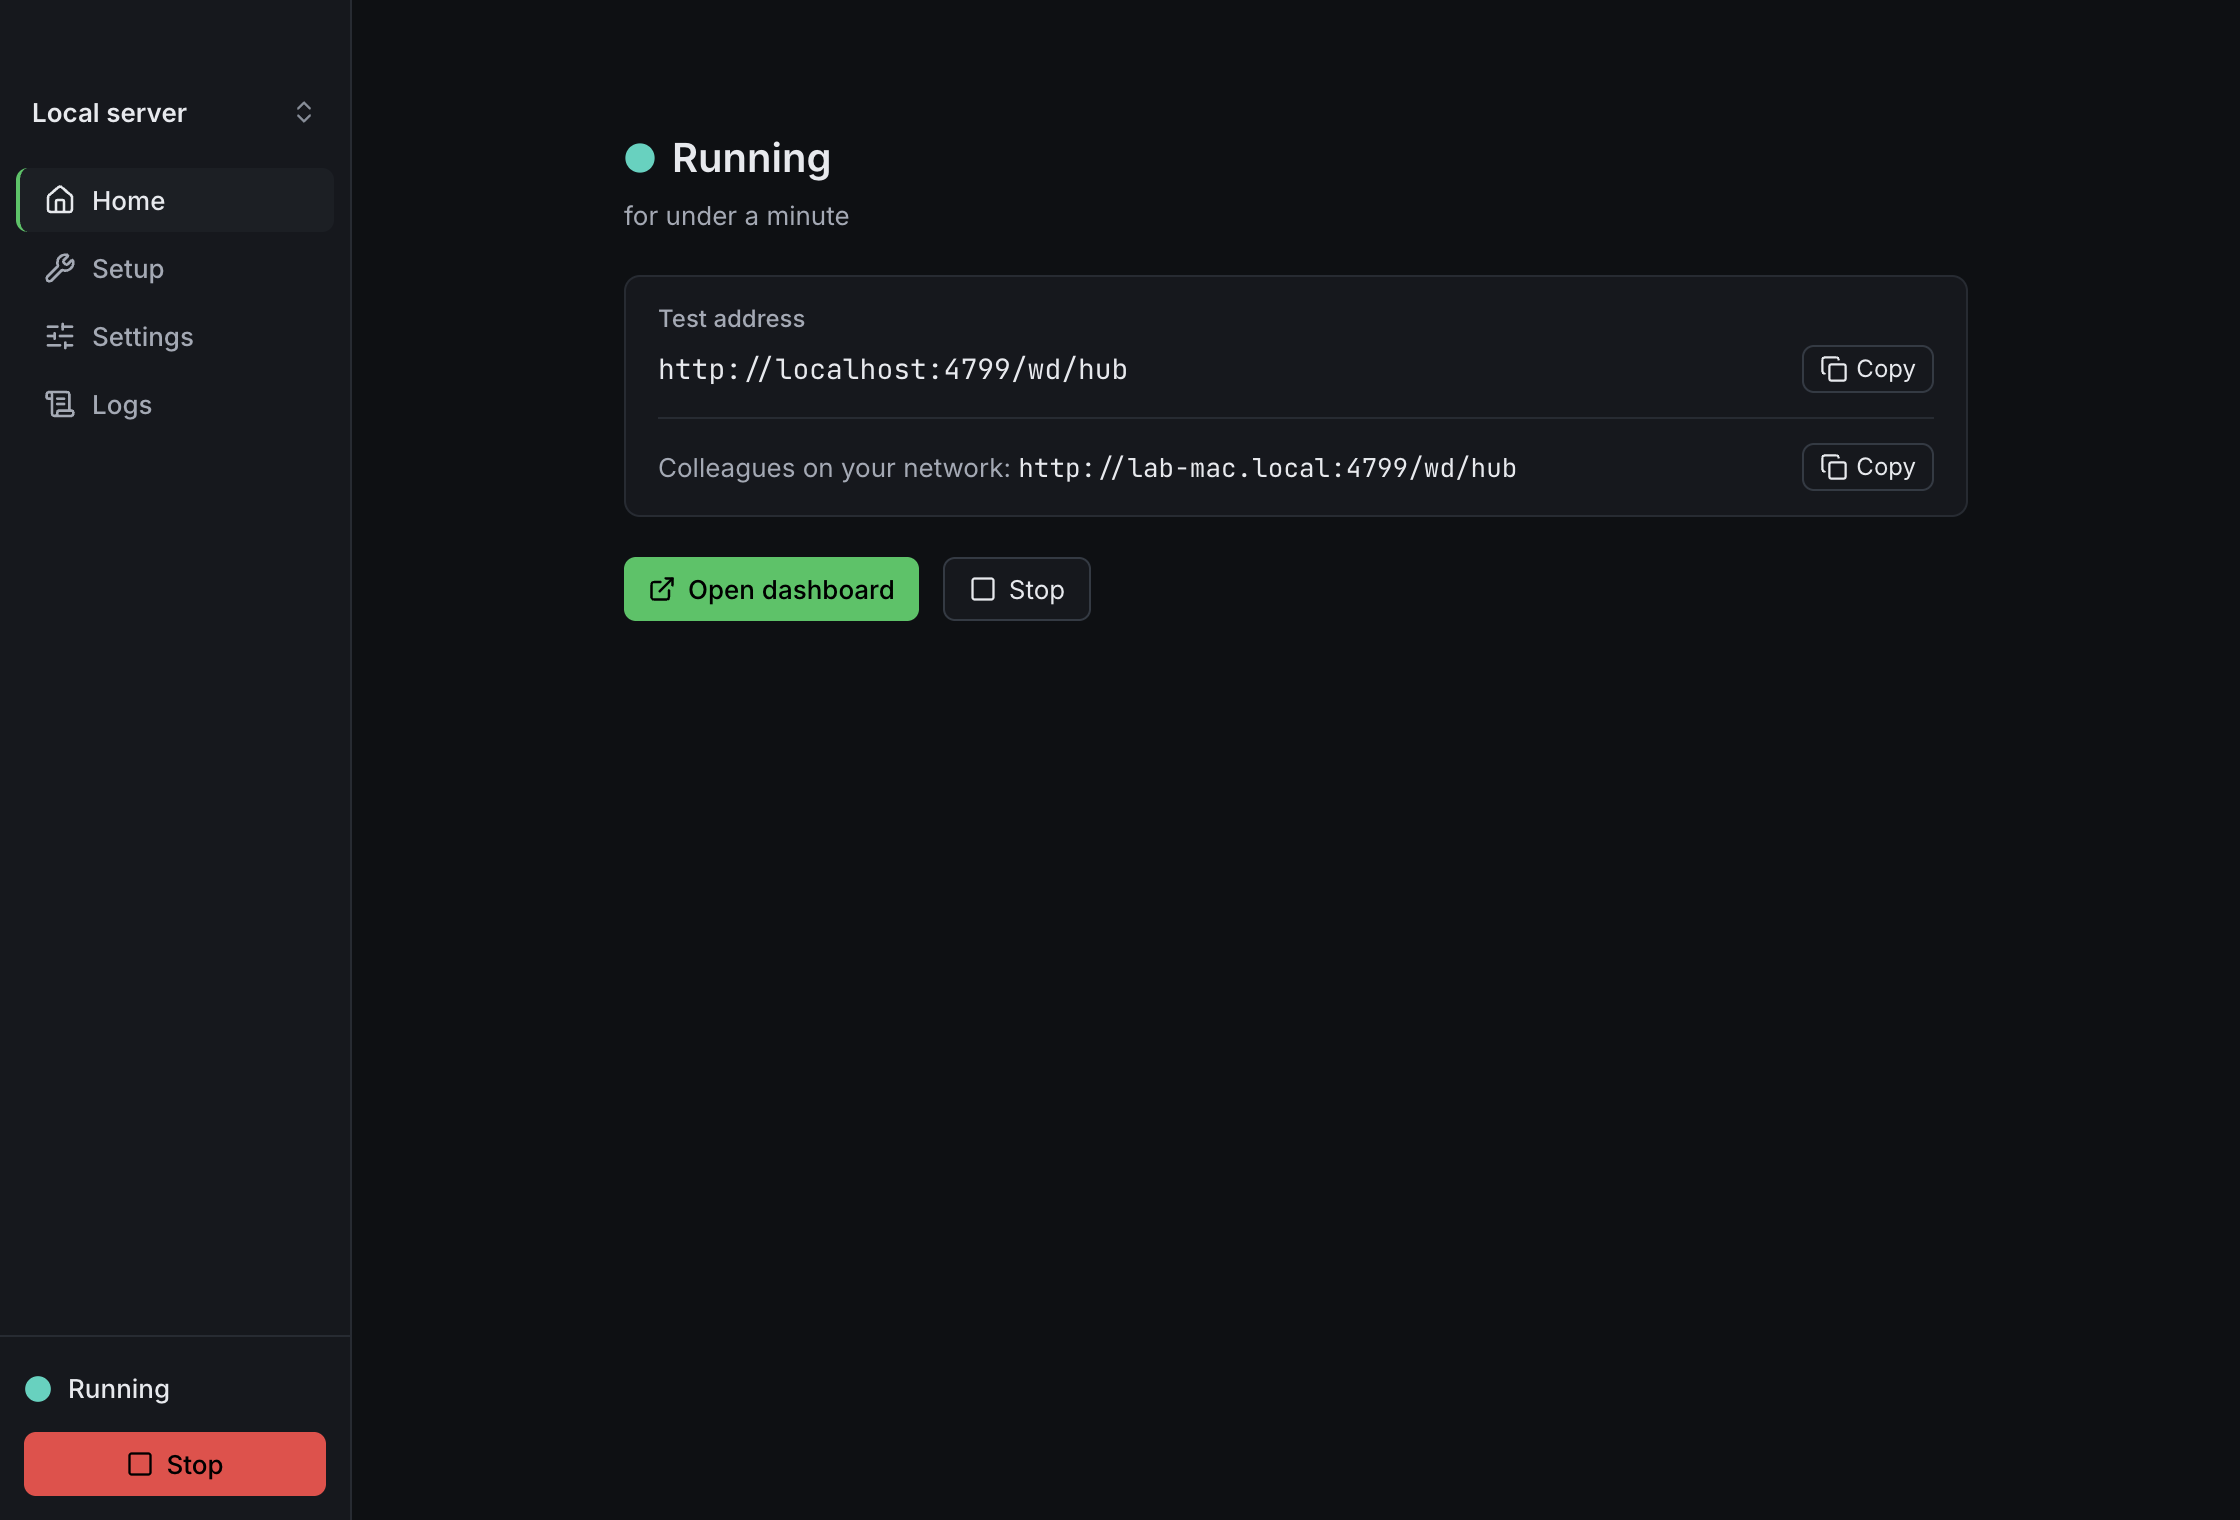The width and height of the screenshot is (2240, 1520).
Task: Copy the localhost test address
Action: click(x=1867, y=369)
